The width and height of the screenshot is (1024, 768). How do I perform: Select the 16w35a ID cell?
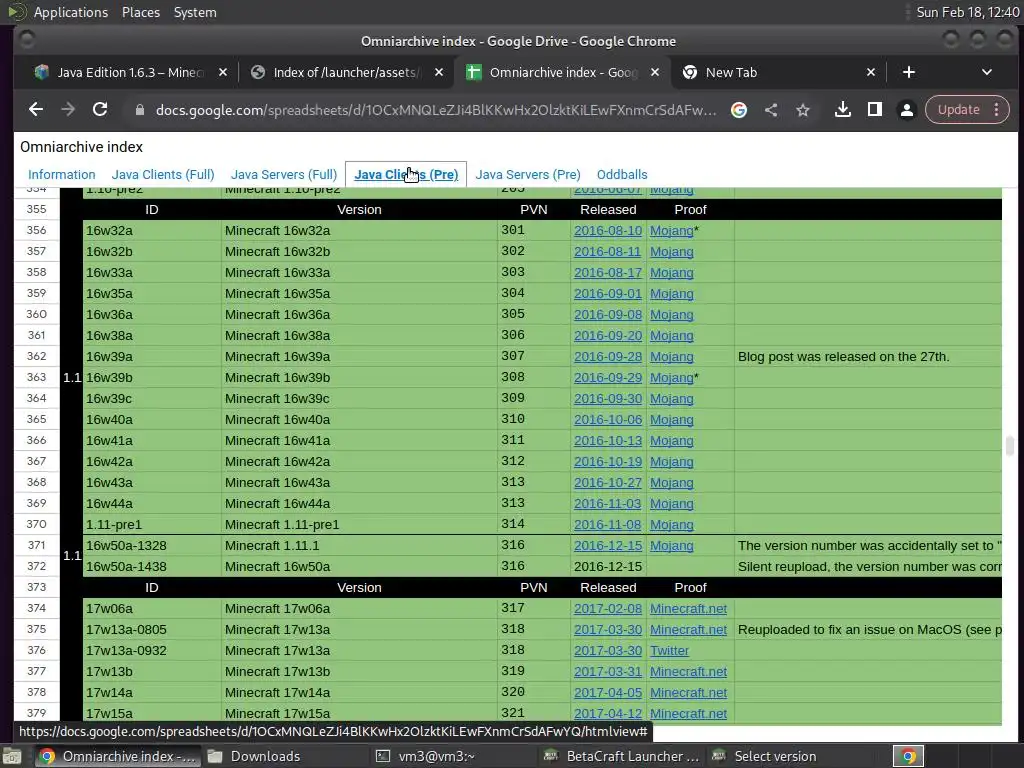click(x=152, y=293)
